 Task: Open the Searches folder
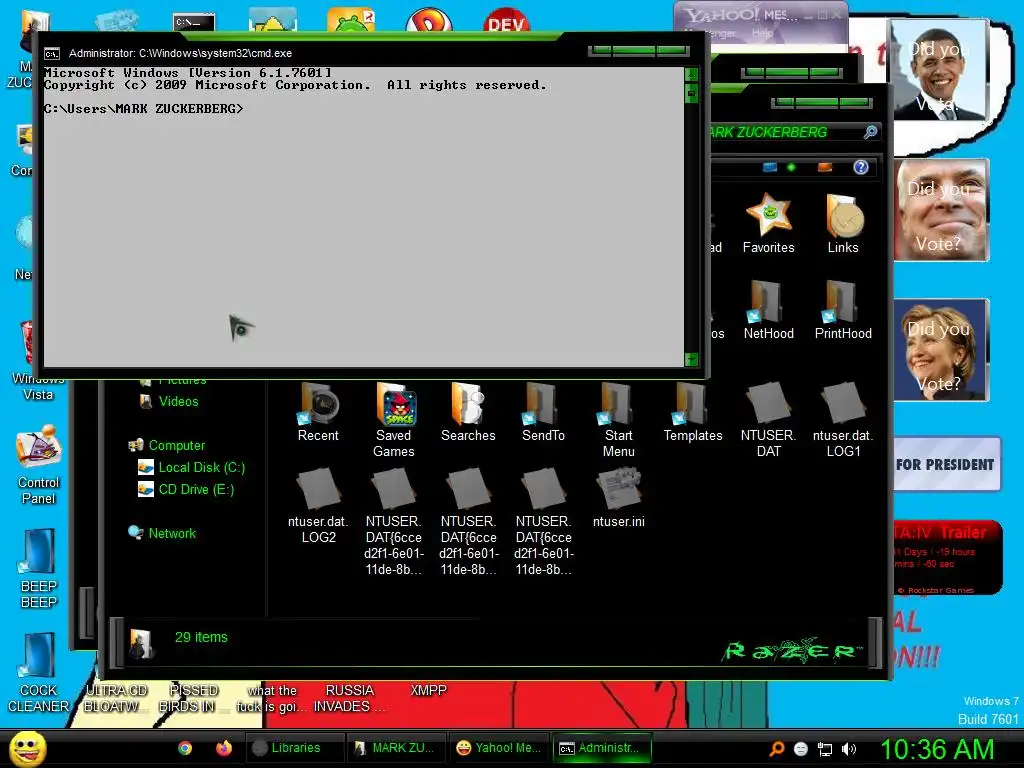468,412
